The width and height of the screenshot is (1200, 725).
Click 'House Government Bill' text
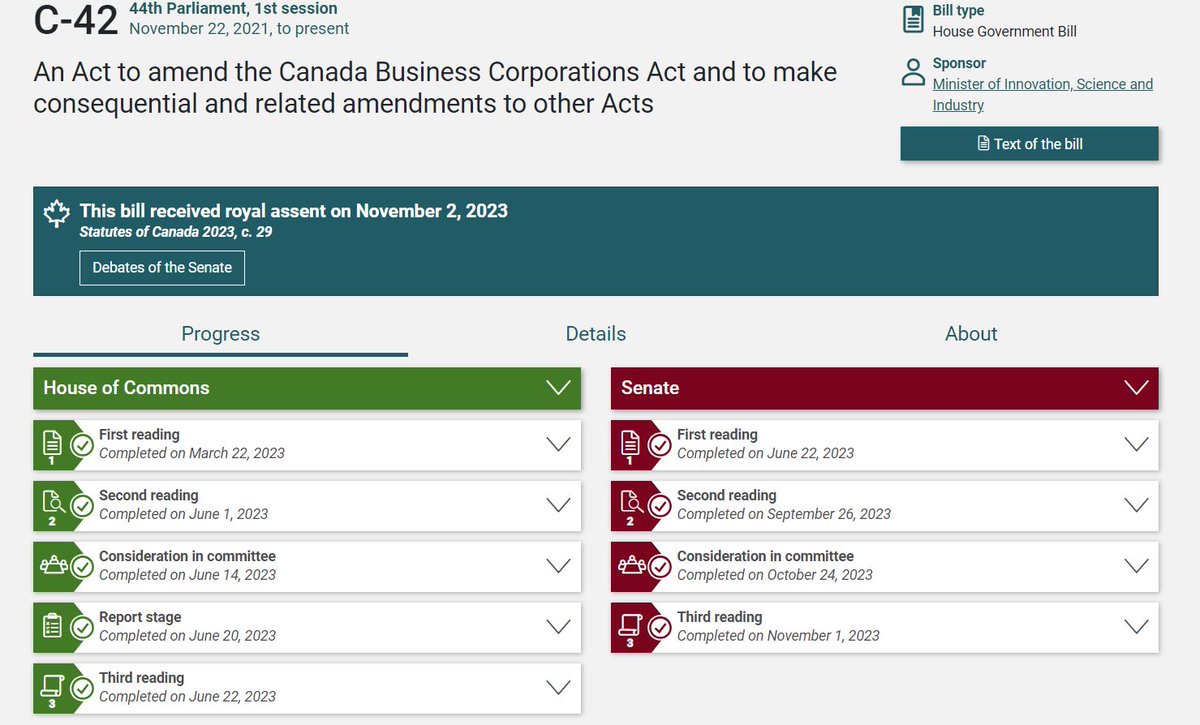[x=1005, y=32]
